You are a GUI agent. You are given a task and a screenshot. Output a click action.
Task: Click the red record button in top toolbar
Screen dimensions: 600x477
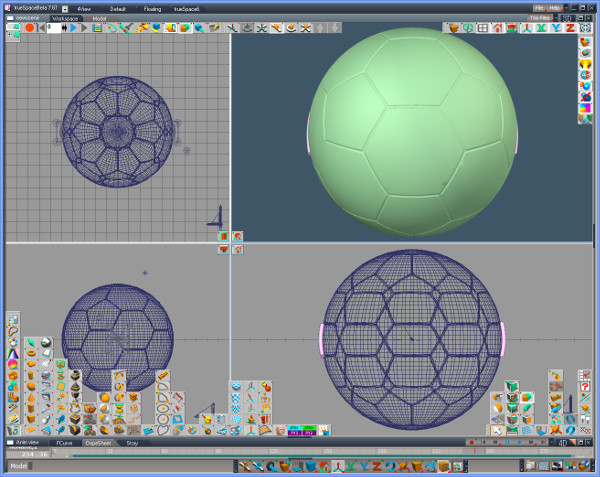point(30,28)
